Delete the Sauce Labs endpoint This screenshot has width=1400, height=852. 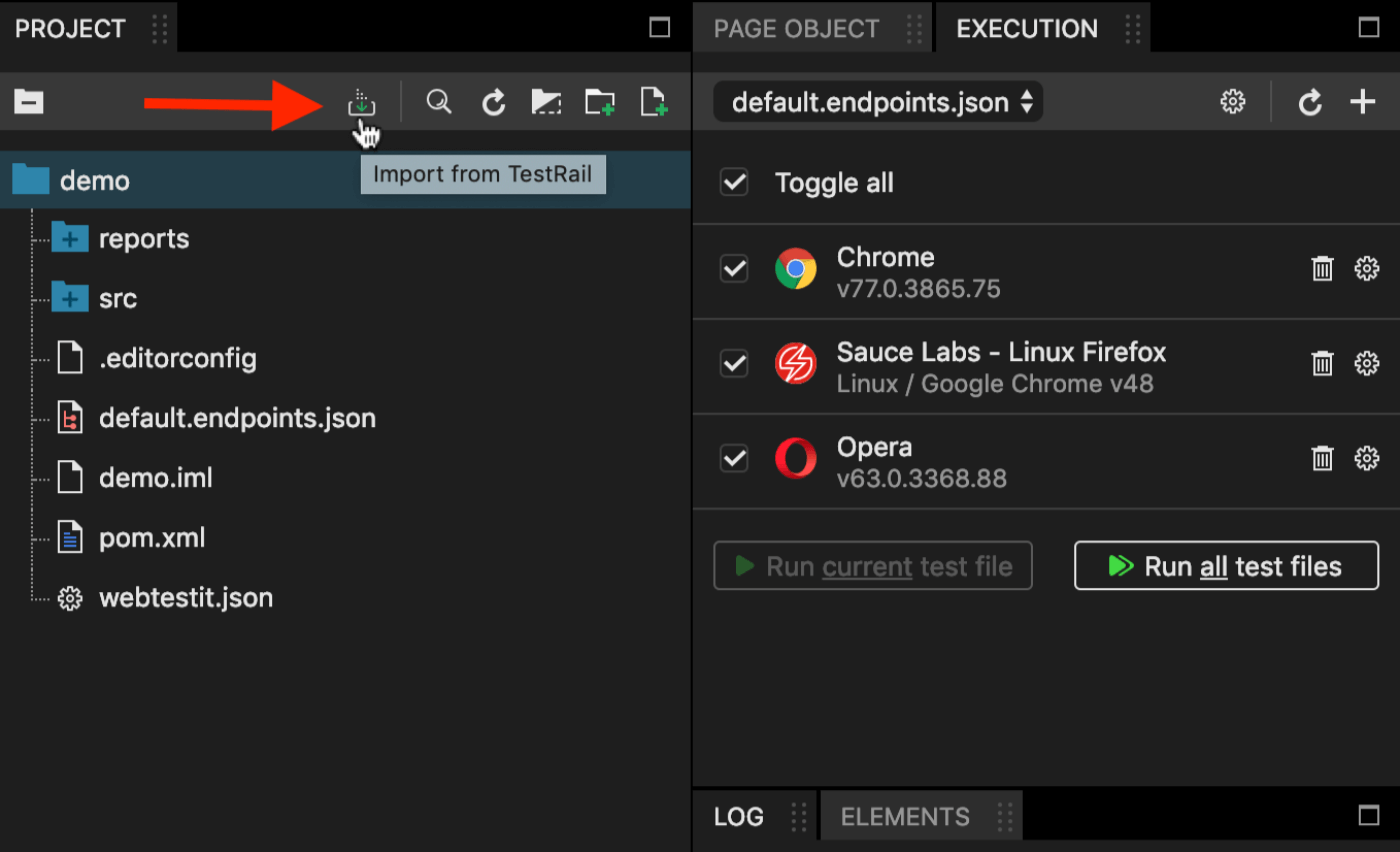(1323, 364)
